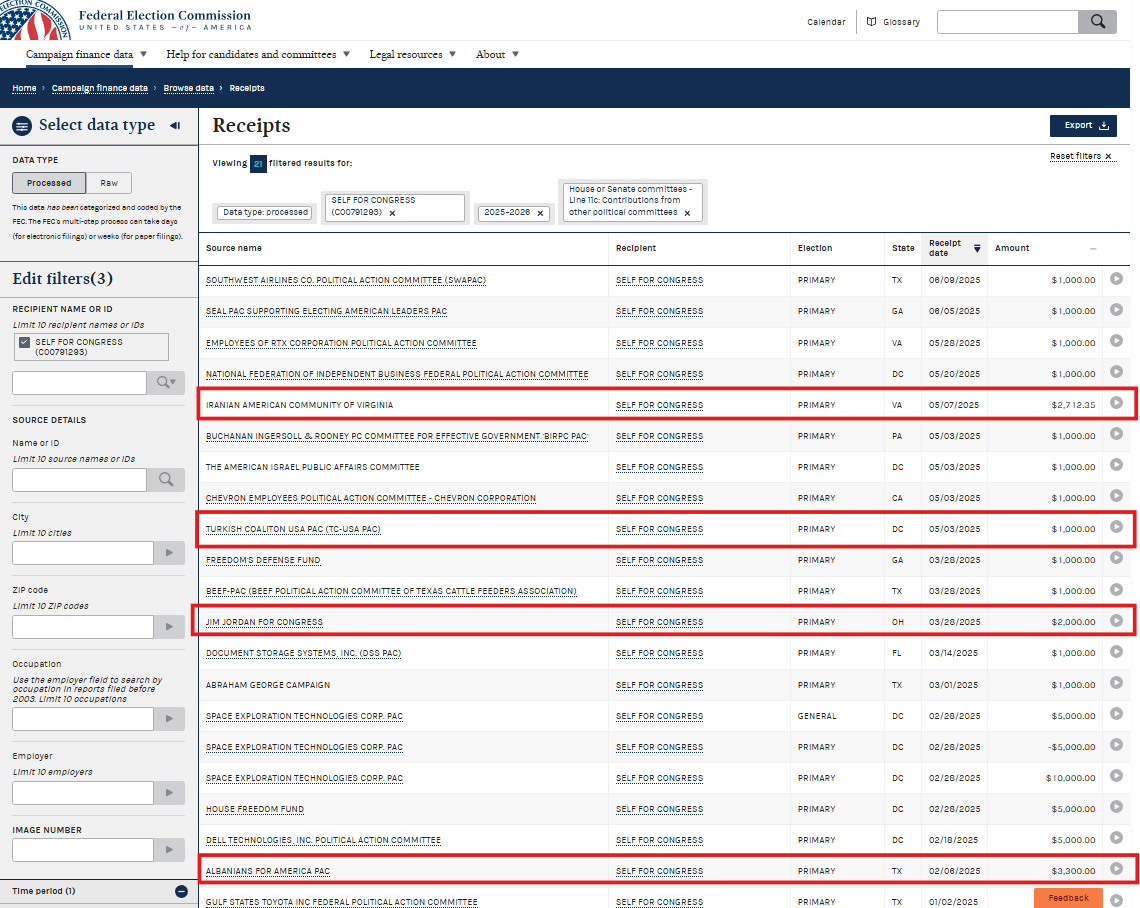The width and height of the screenshot is (1140, 908).
Task: Open Freedom's Defense Fund source link
Action: point(263,561)
